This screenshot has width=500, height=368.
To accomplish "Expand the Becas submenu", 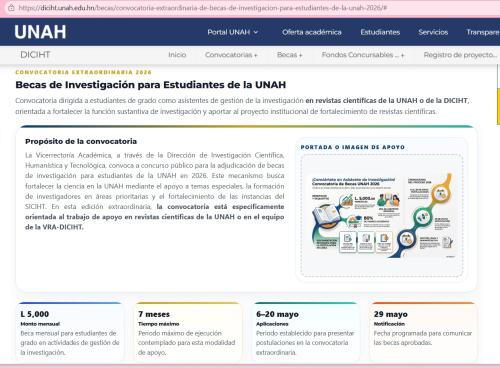I will point(289,55).
